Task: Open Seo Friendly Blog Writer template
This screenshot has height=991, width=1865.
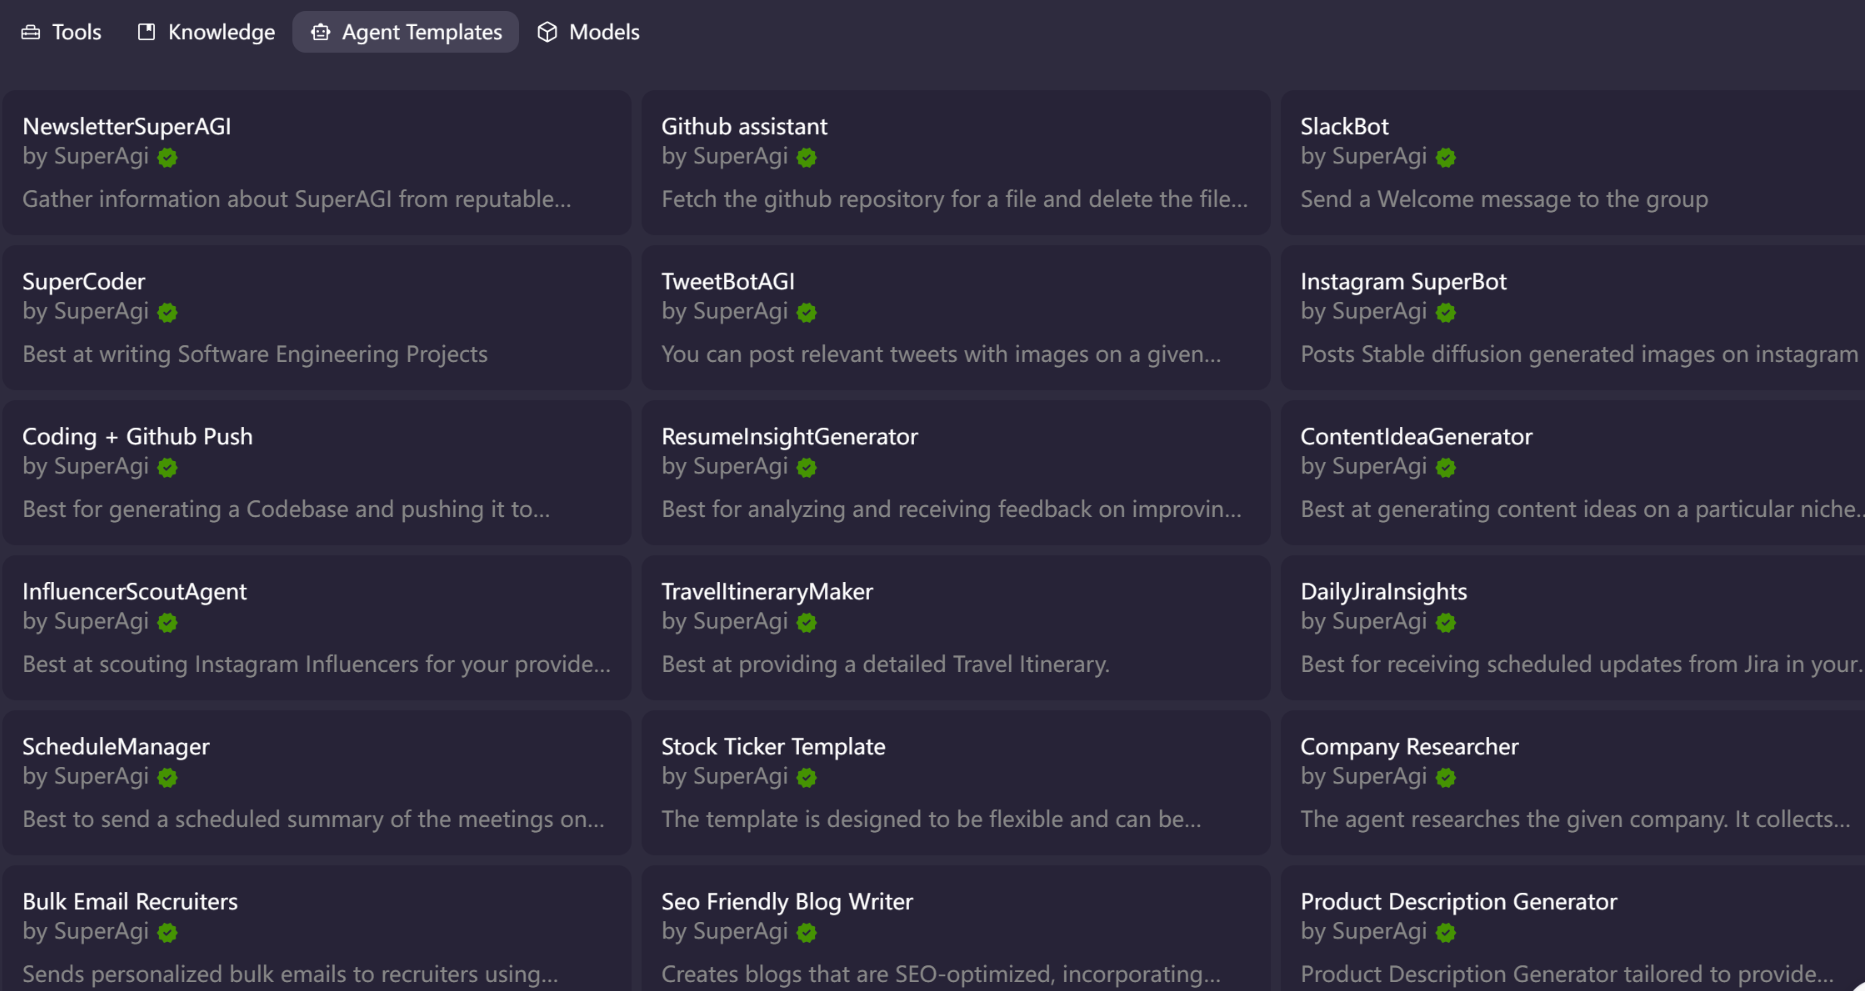Action: (x=955, y=932)
